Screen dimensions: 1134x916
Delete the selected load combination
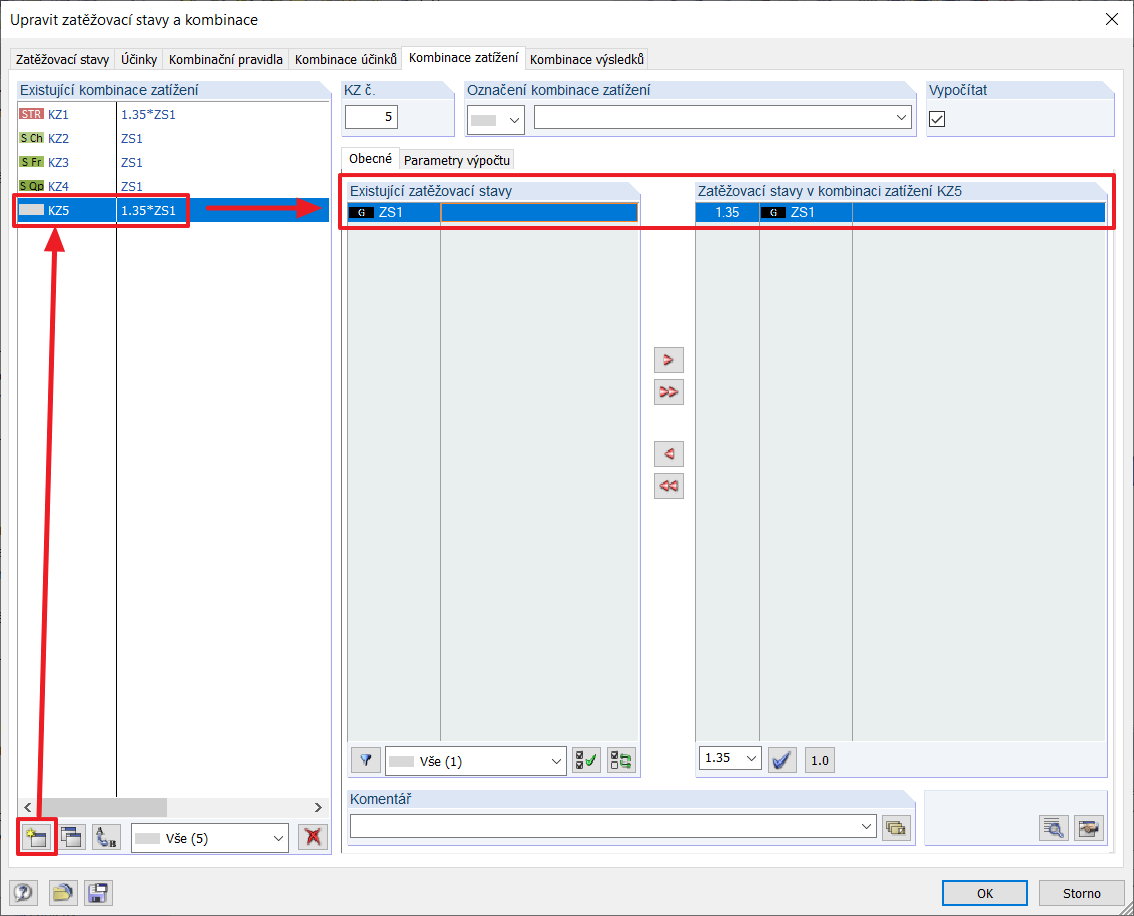pos(313,837)
